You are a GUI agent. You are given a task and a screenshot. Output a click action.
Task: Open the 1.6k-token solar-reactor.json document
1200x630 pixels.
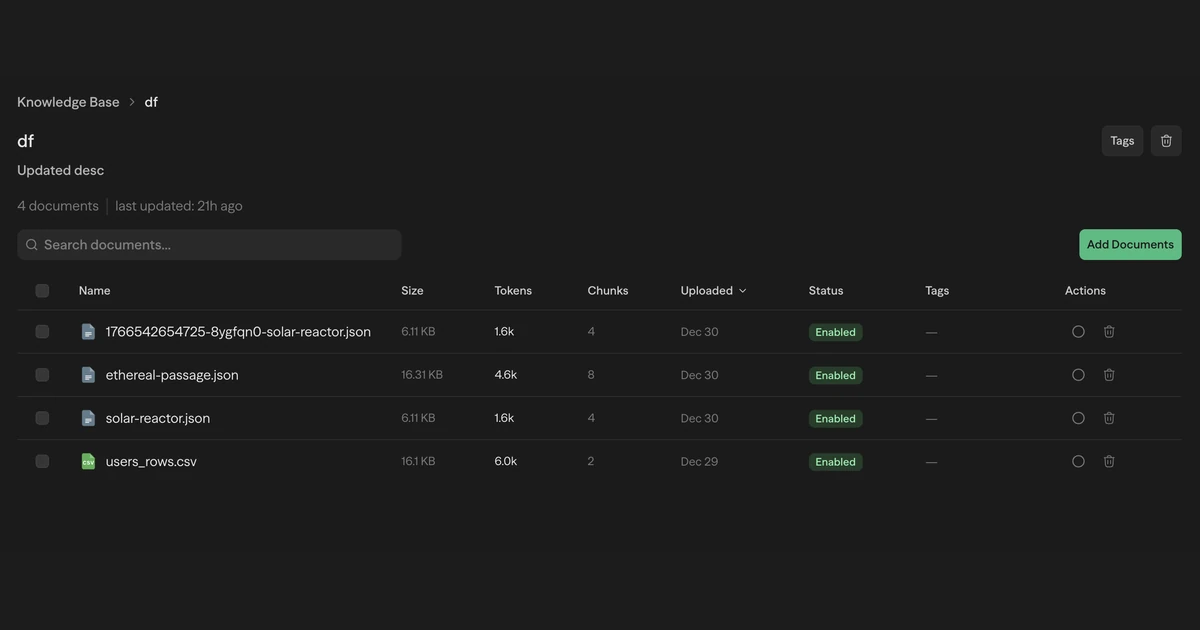[158, 418]
